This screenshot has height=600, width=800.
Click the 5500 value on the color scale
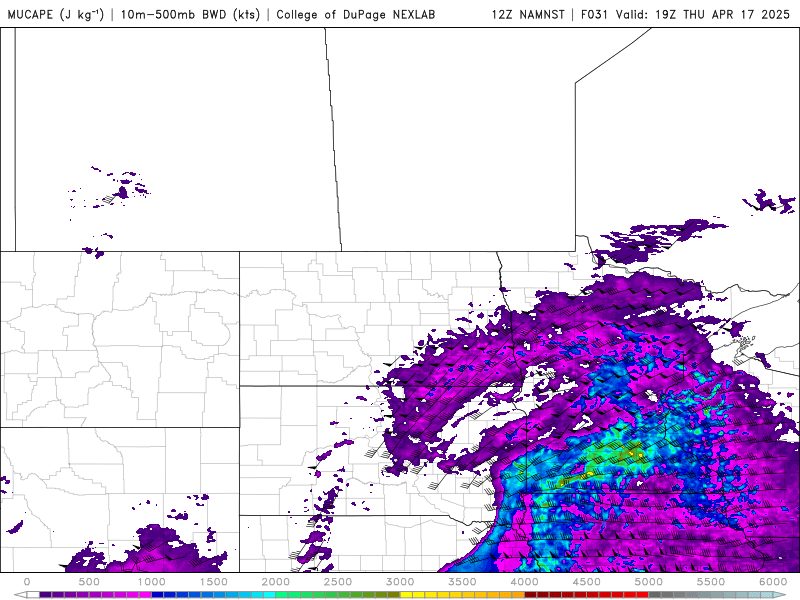tap(711, 582)
